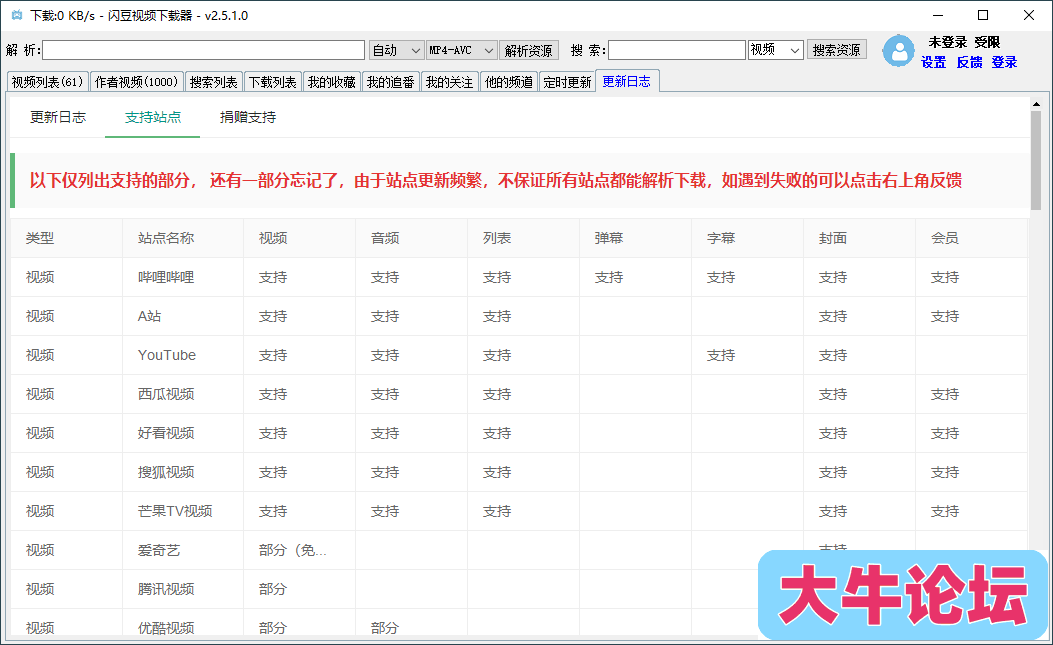
Task: Open the MP4-AVC format dropdown
Action: (x=461, y=50)
